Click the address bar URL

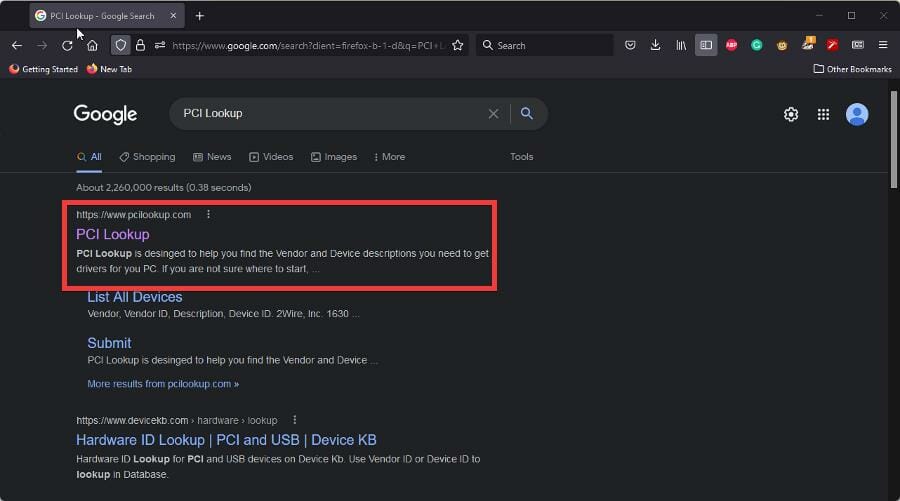[x=308, y=45]
